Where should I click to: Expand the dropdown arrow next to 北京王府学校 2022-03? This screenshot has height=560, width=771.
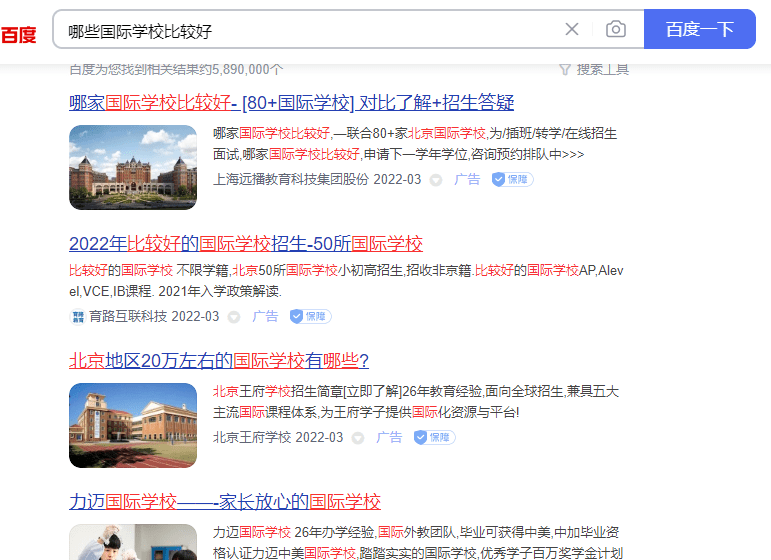tap(358, 438)
